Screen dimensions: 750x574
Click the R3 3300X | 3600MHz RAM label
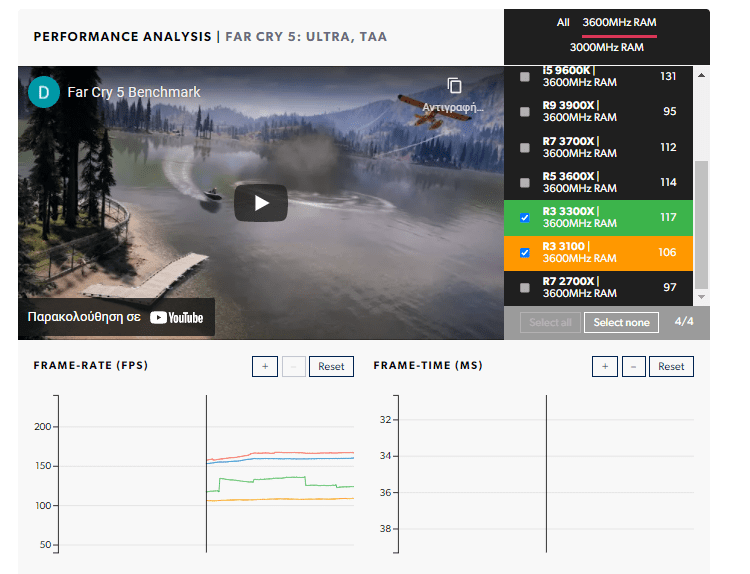tap(580, 217)
